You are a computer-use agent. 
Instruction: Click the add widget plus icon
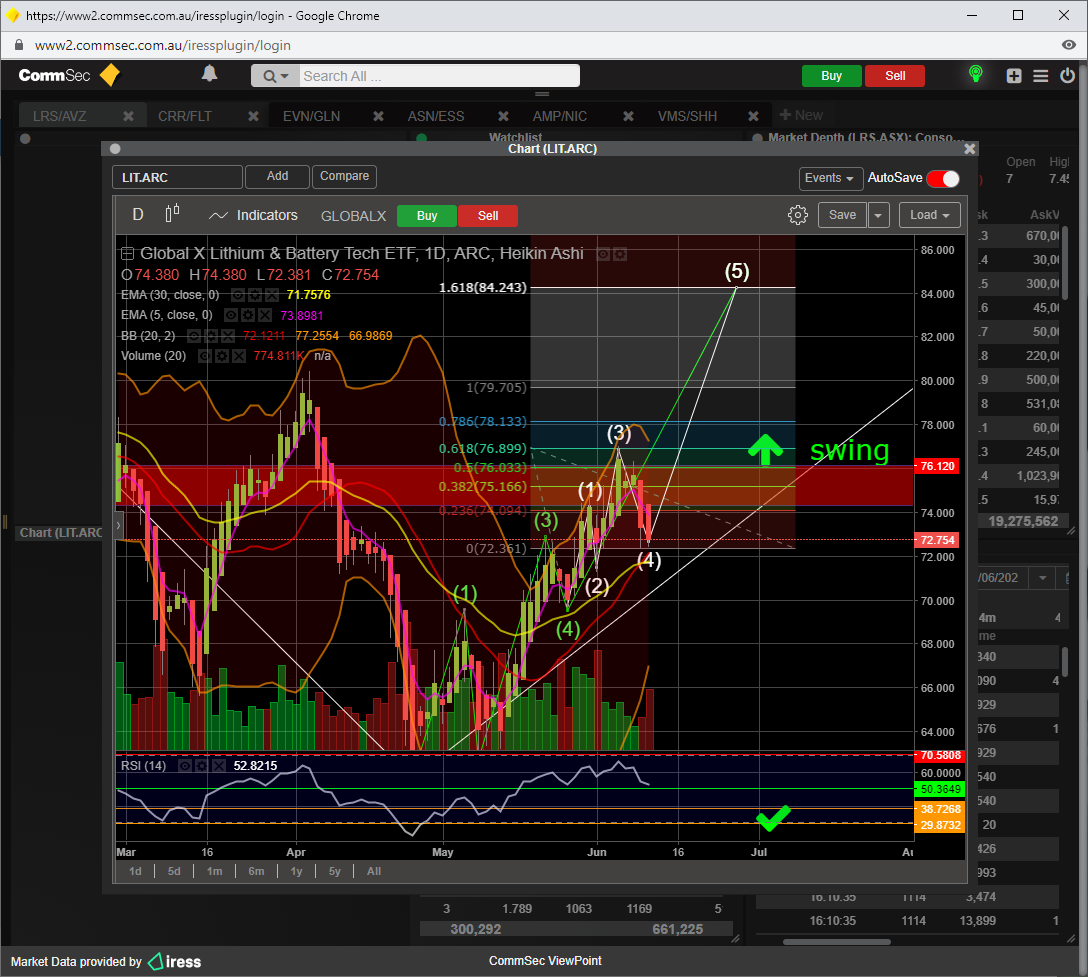(x=1014, y=76)
